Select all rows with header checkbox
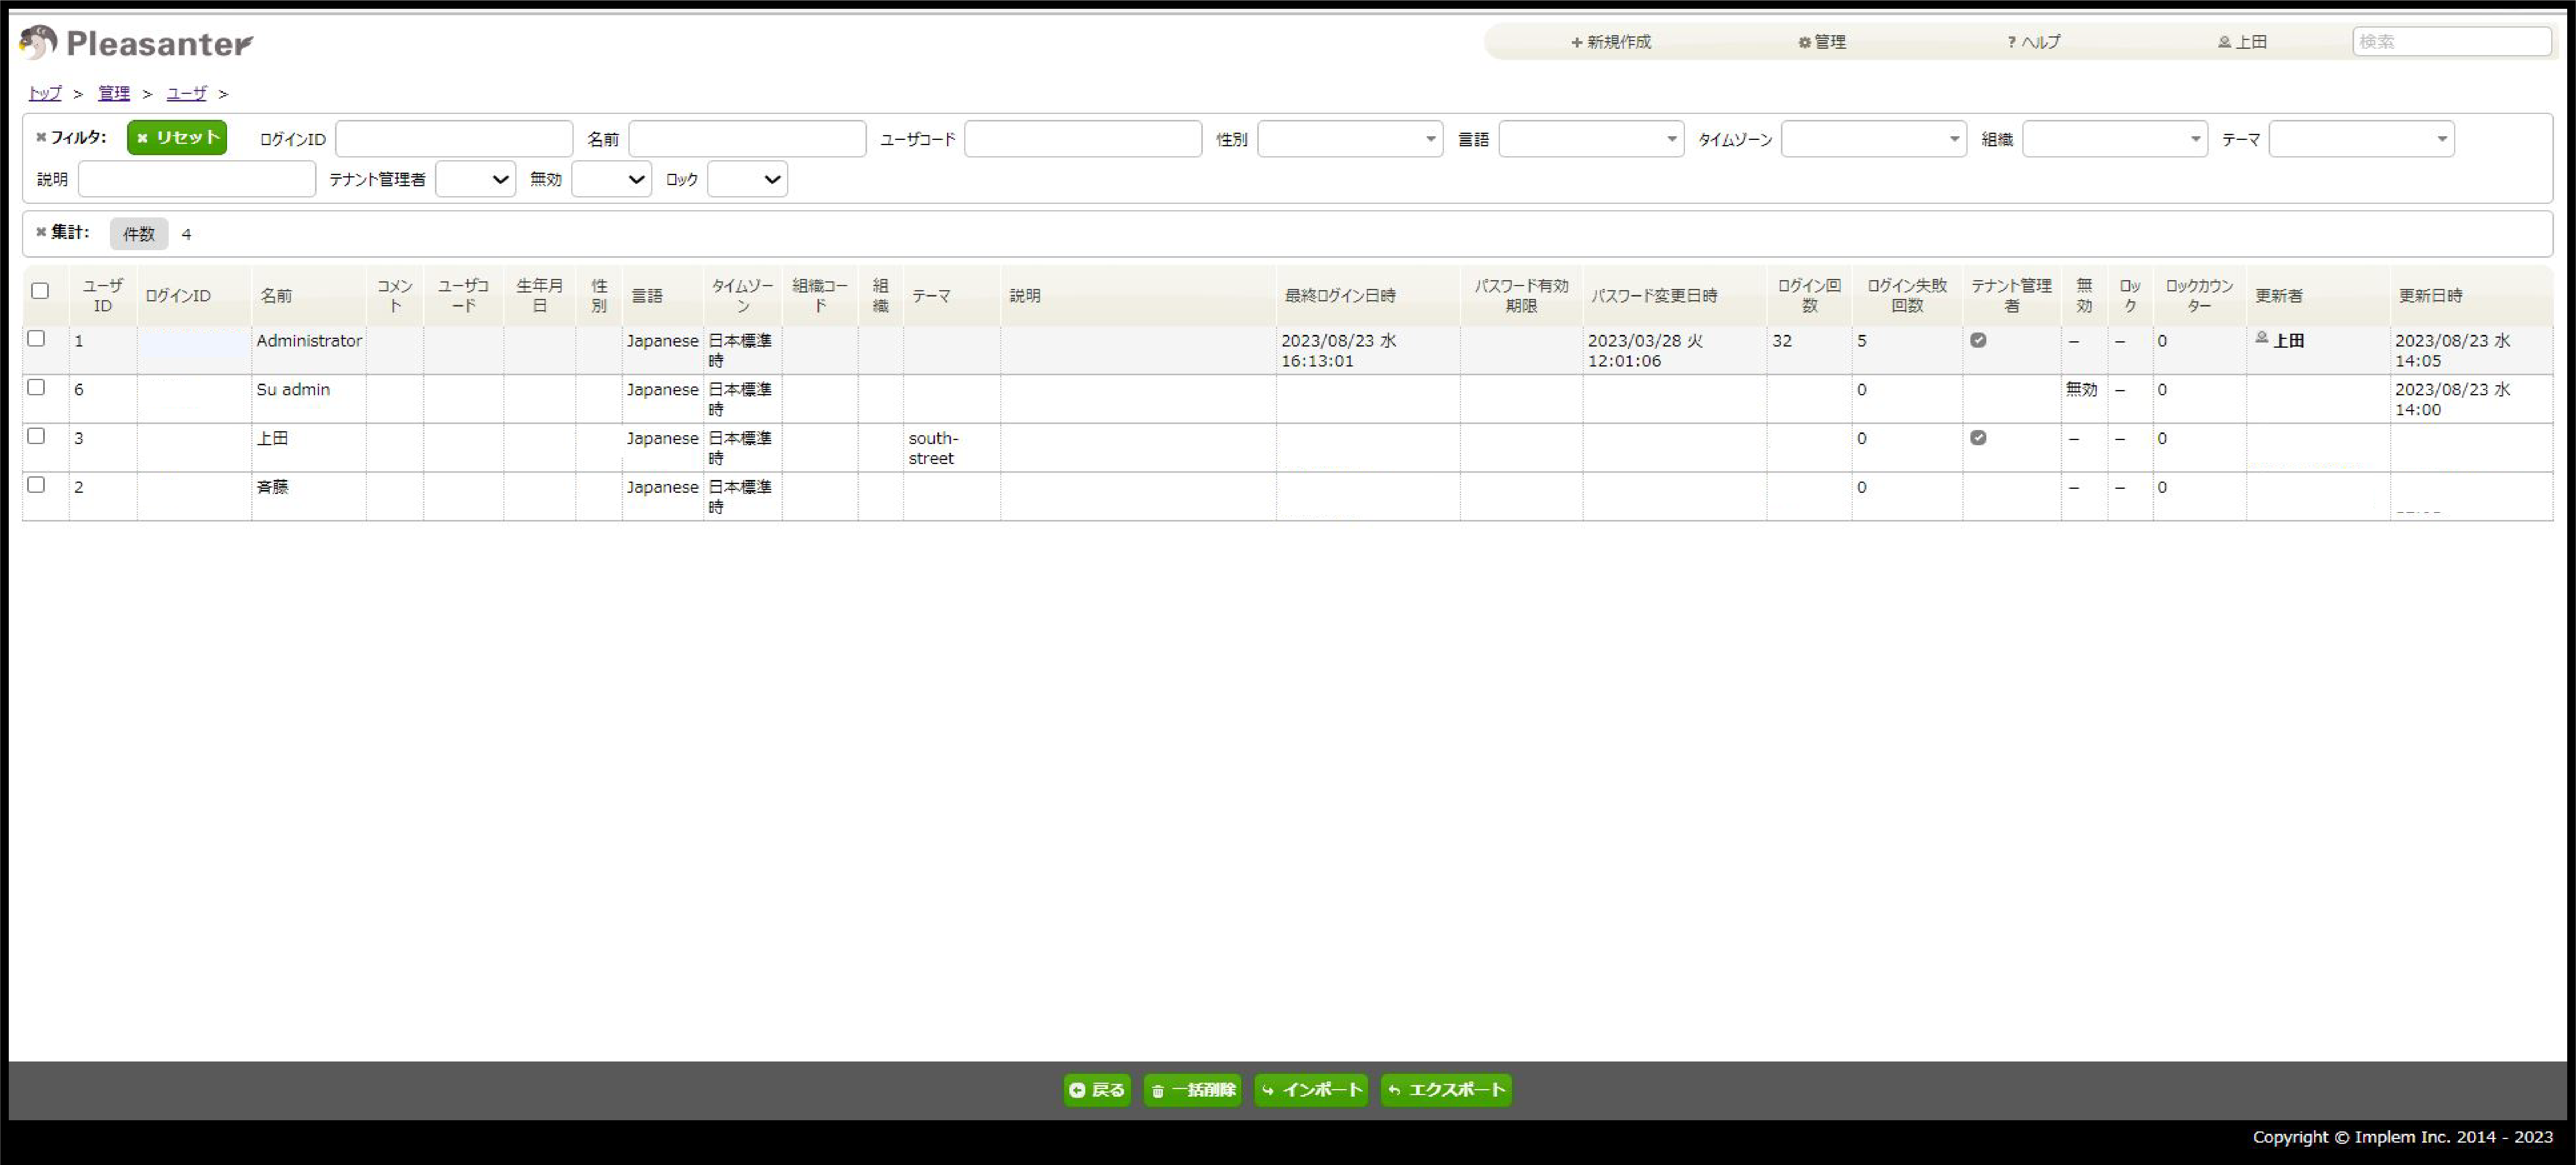The width and height of the screenshot is (2576, 1165). [40, 291]
